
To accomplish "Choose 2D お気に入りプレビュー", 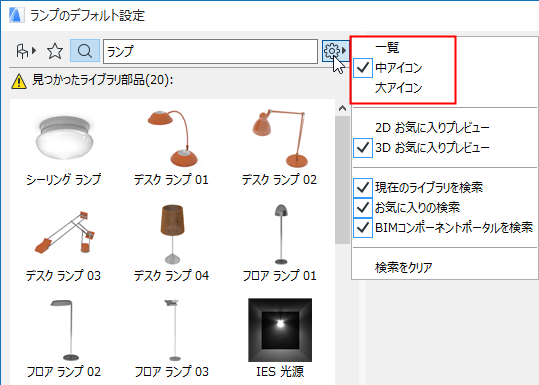I will coord(432,128).
